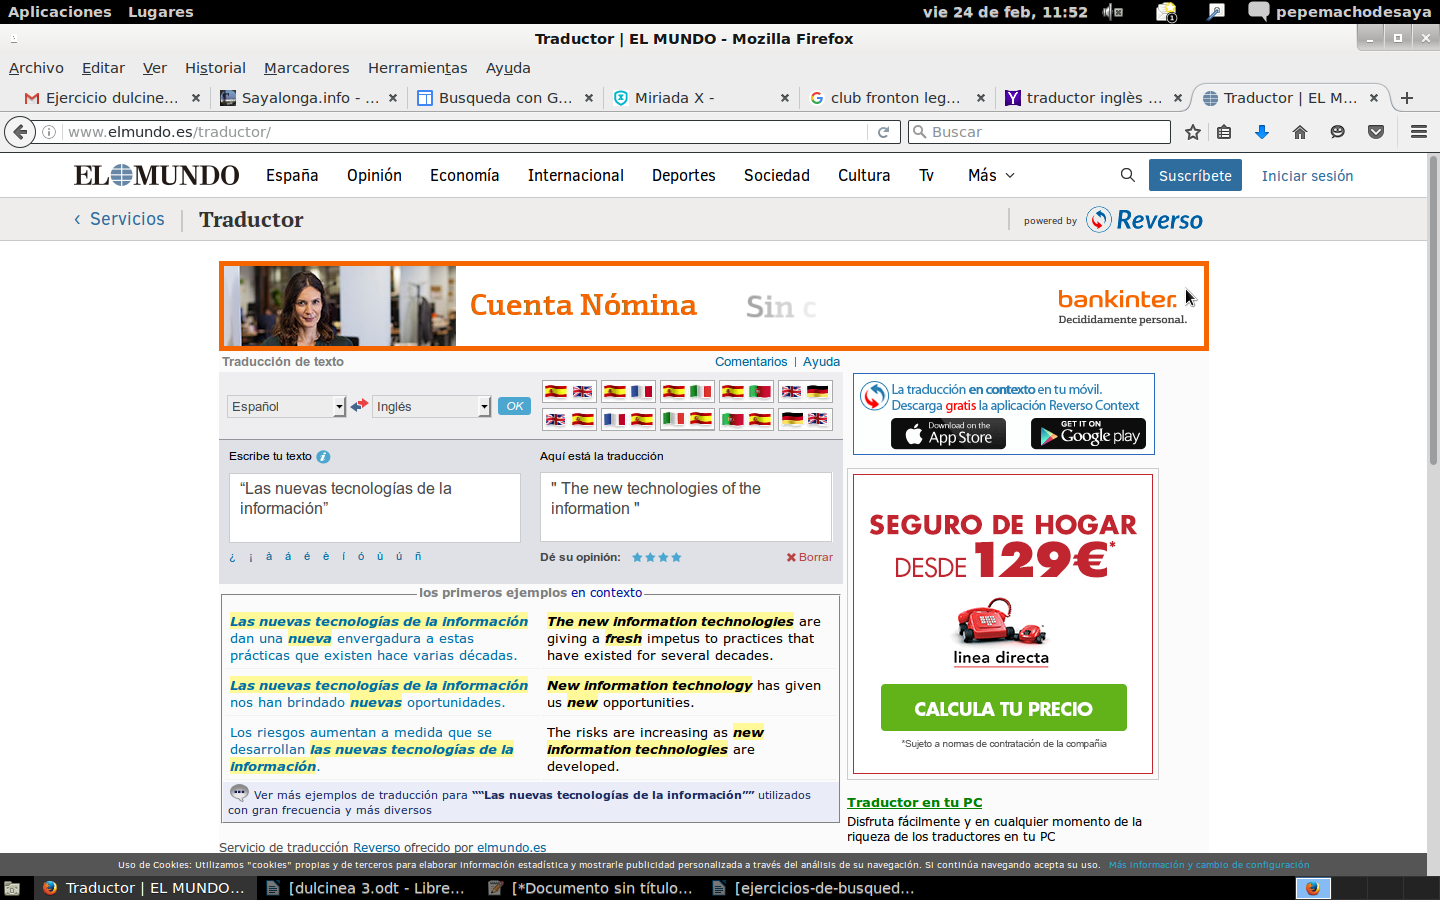Screen dimensions: 1440x900
Task: Open the Firefox hamburger menu
Action: point(1418,132)
